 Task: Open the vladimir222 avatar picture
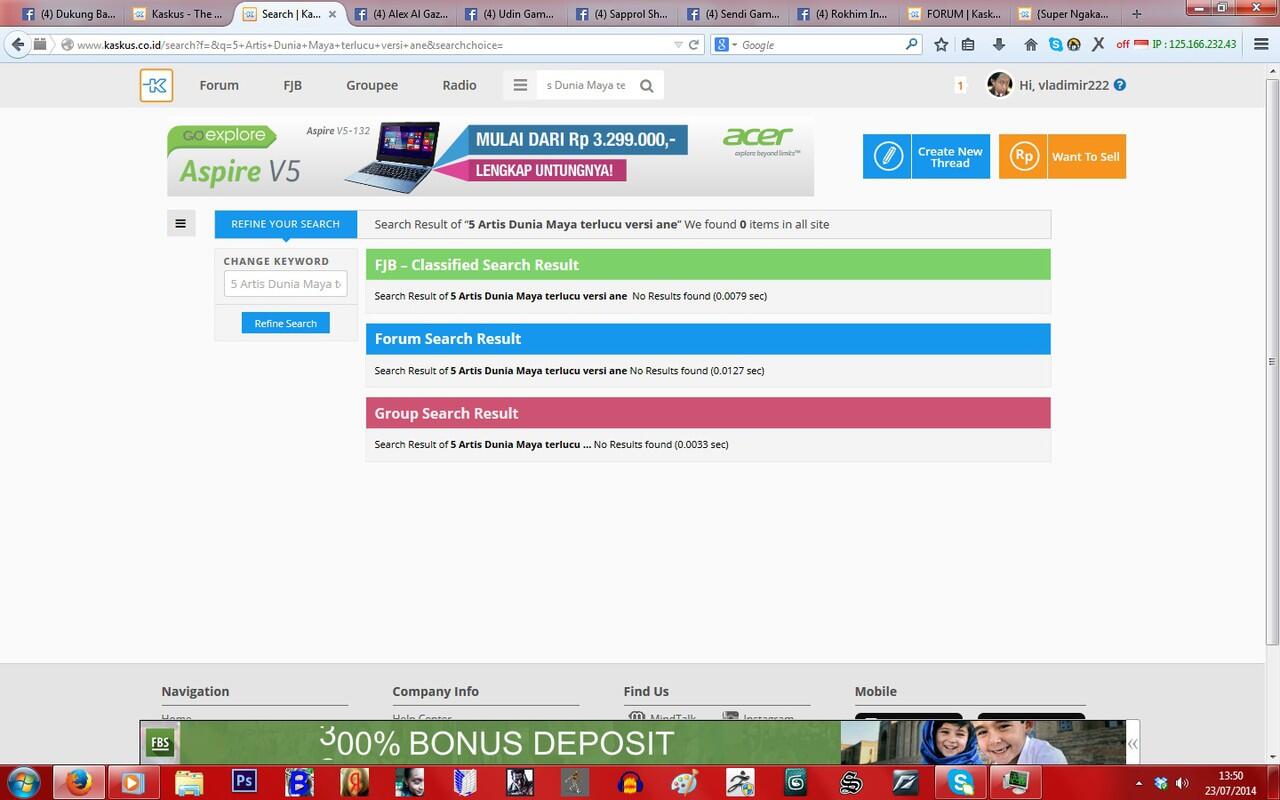(x=999, y=85)
